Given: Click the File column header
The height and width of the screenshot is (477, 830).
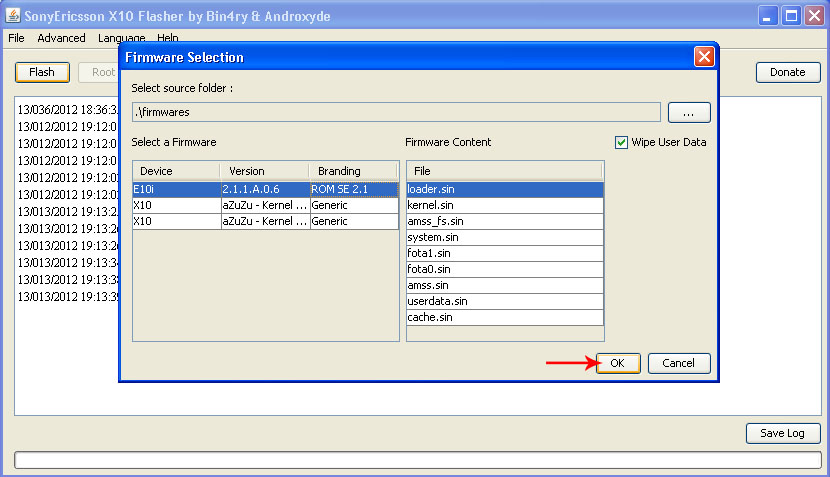Looking at the screenshot, I should (505, 171).
